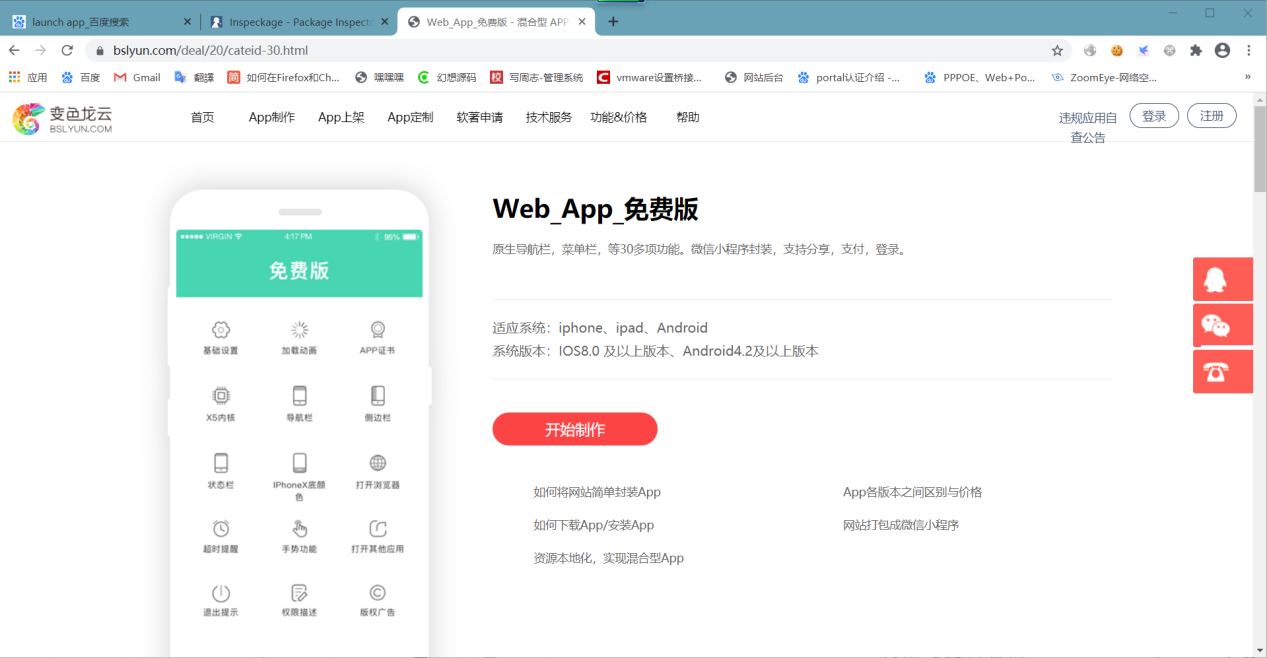
Task: Click the iPhoneX底颜色 icon
Action: (x=299, y=463)
